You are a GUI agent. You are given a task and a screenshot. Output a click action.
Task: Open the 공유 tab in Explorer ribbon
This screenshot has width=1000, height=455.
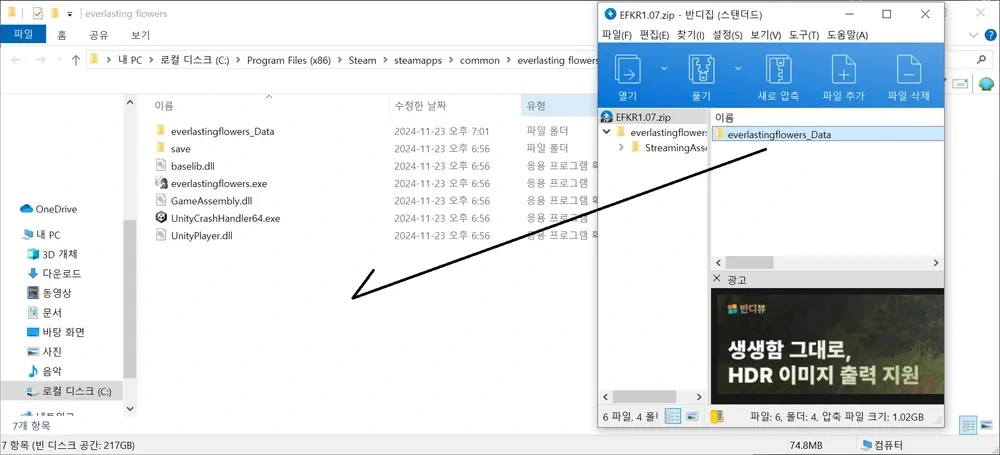pyautogui.click(x=98, y=35)
